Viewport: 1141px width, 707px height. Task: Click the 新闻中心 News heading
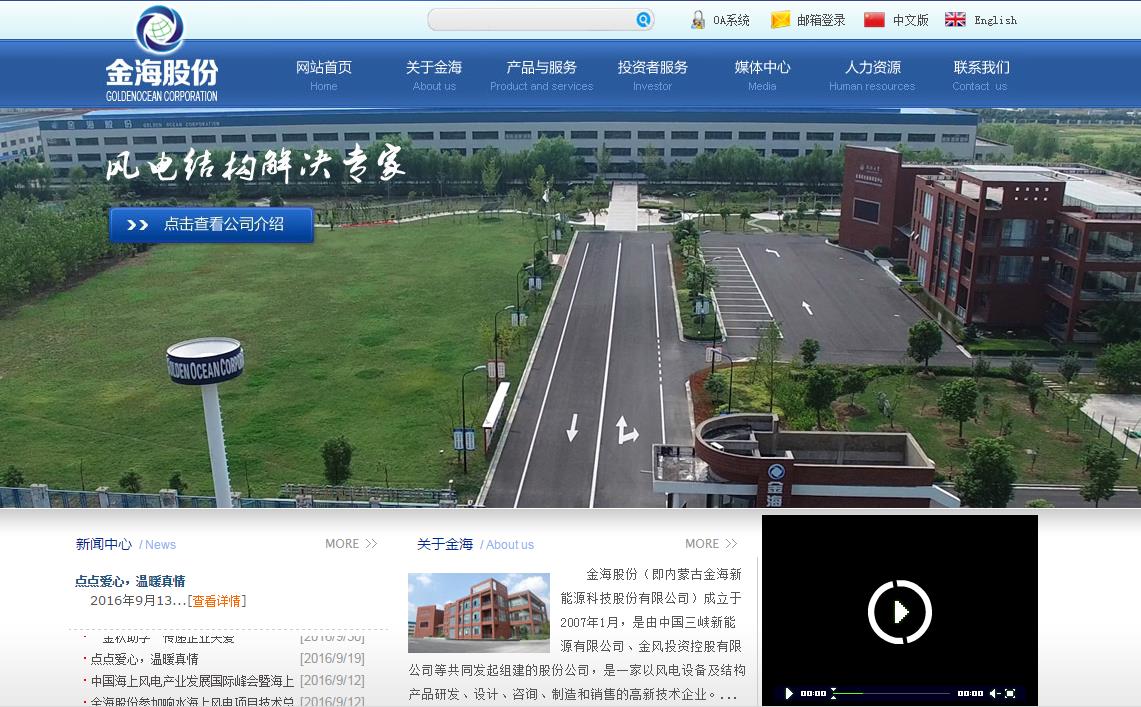[x=125, y=544]
